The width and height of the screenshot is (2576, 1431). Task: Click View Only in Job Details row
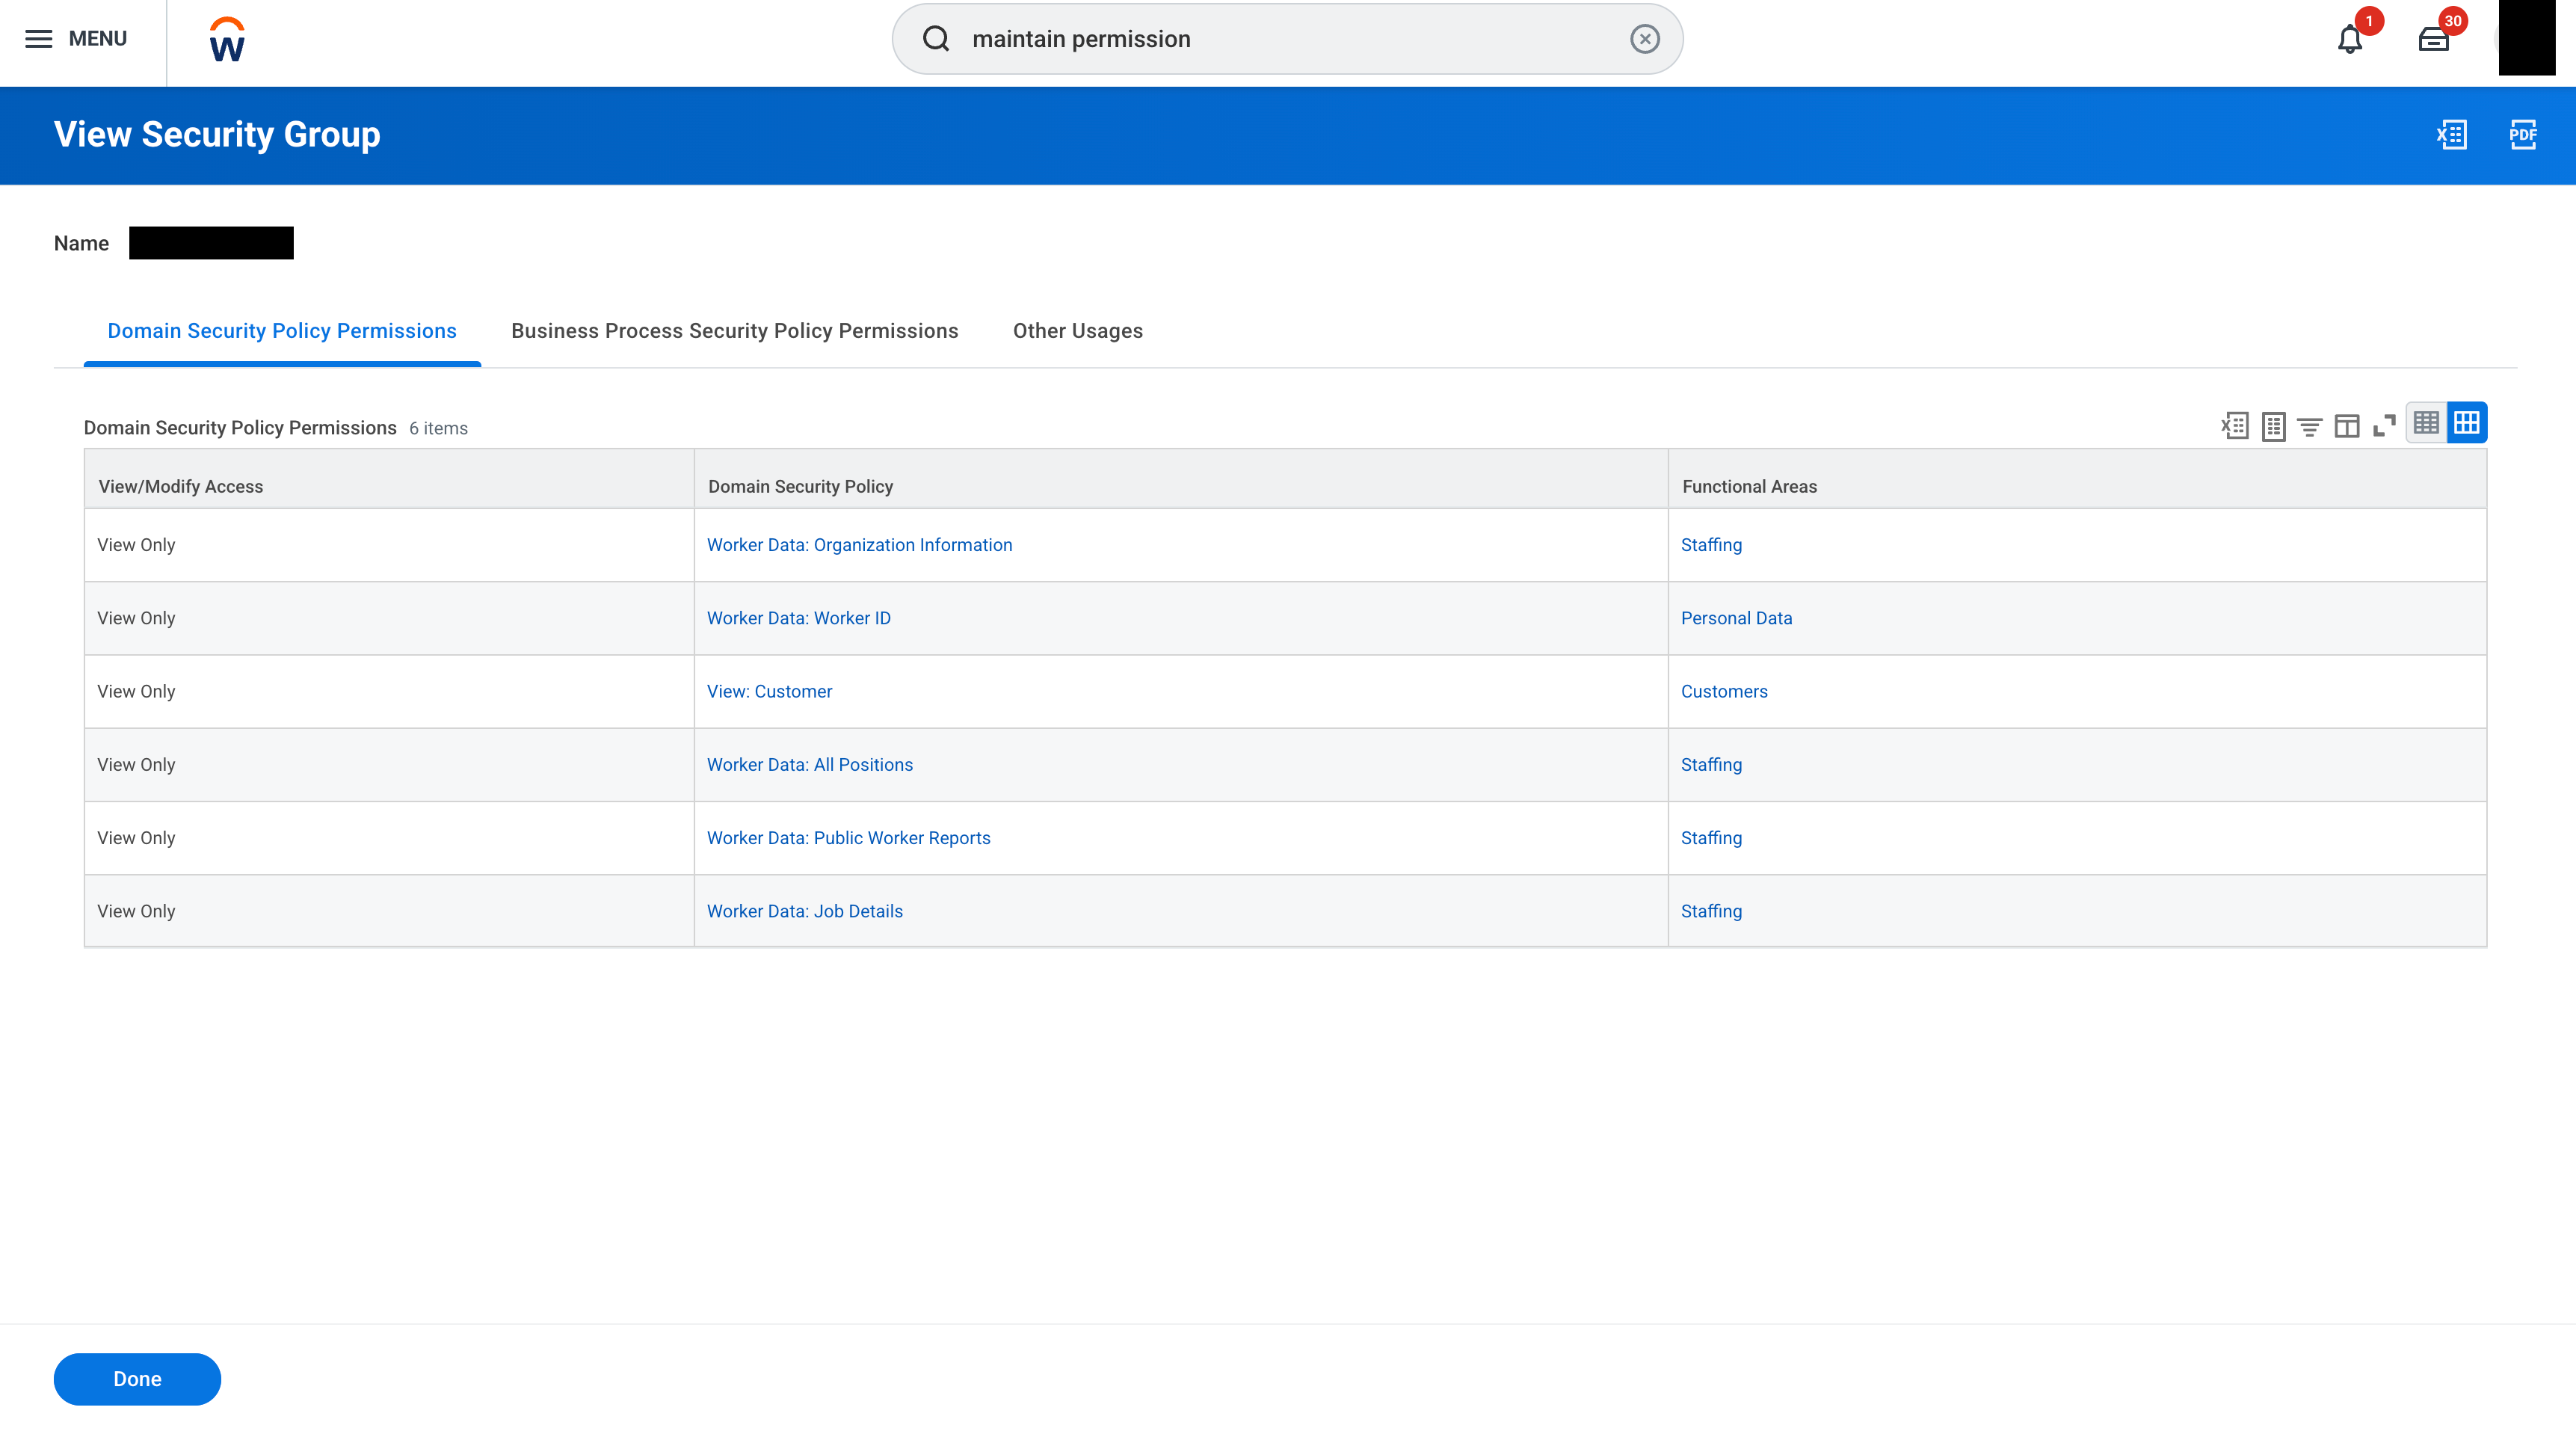pyautogui.click(x=136, y=912)
